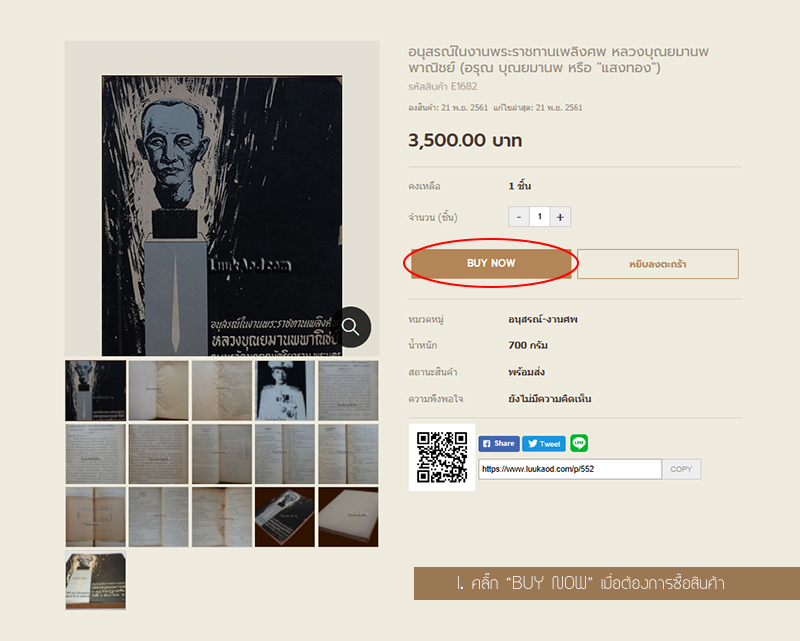The height and width of the screenshot is (641, 800).
Task: Share product through the green LINE icon
Action: pyautogui.click(x=579, y=443)
